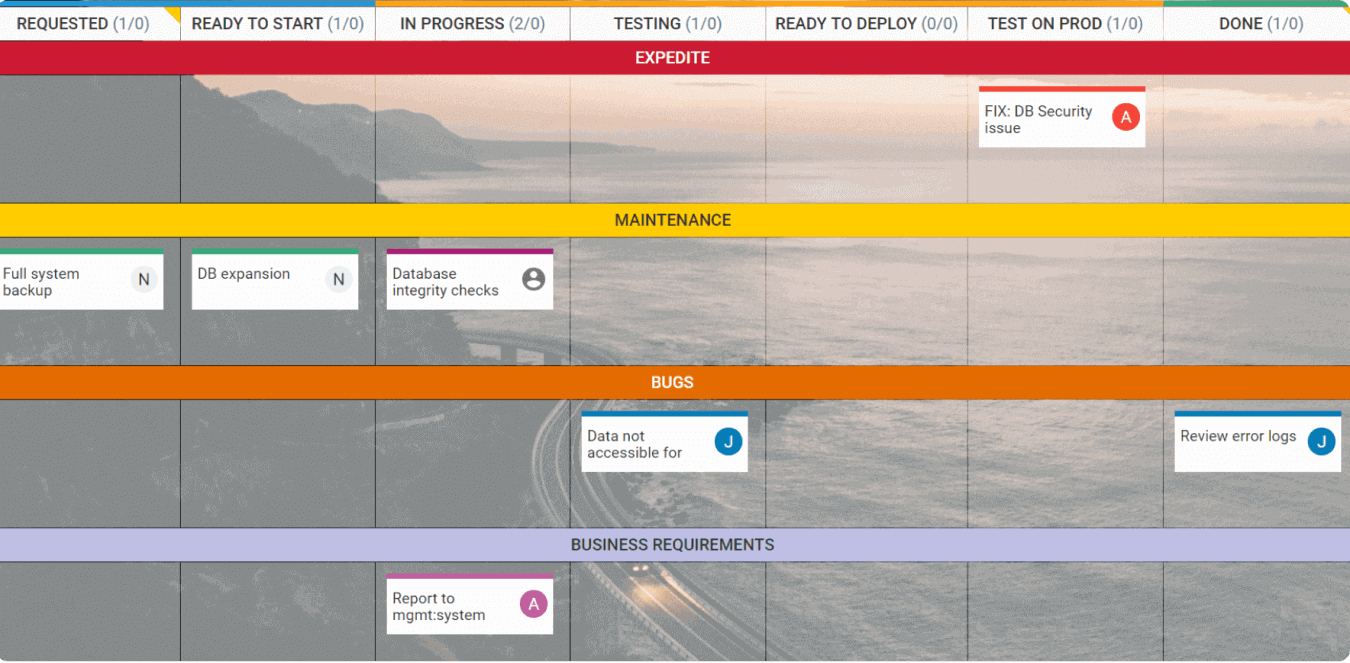Collapse the MAINTENANCE swimlane

[672, 220]
